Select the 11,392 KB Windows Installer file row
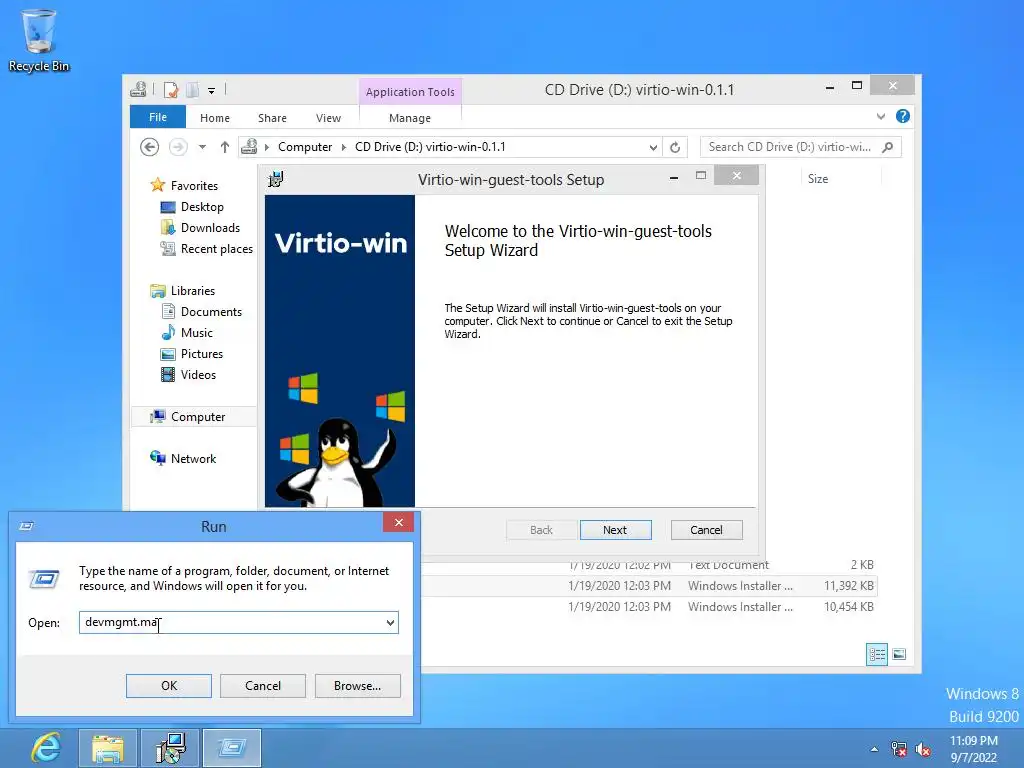 (649, 586)
